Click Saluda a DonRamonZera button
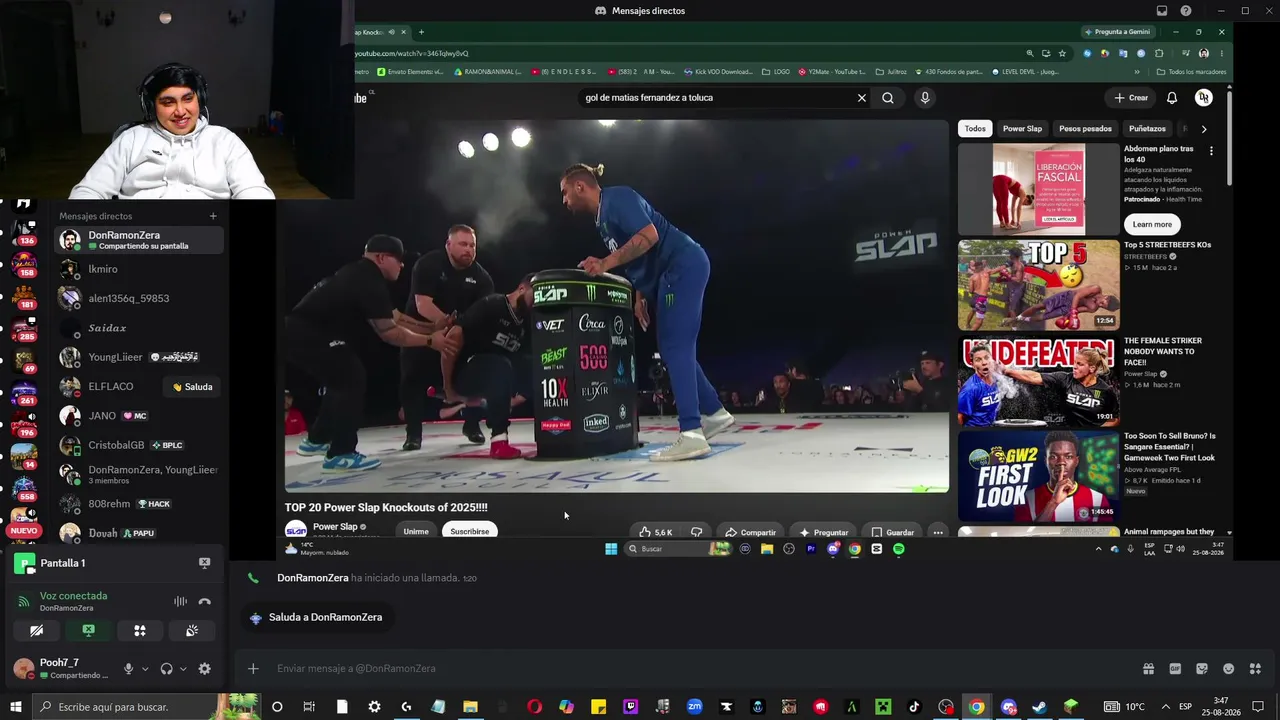This screenshot has width=1280, height=720. 315,618
